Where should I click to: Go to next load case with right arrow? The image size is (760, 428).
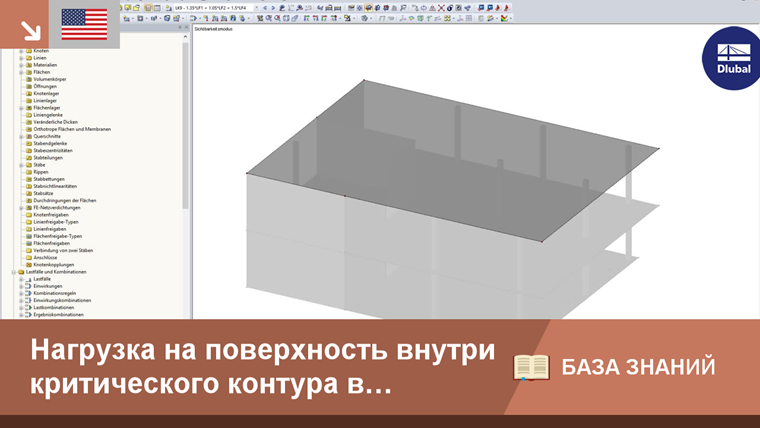tap(273, 8)
